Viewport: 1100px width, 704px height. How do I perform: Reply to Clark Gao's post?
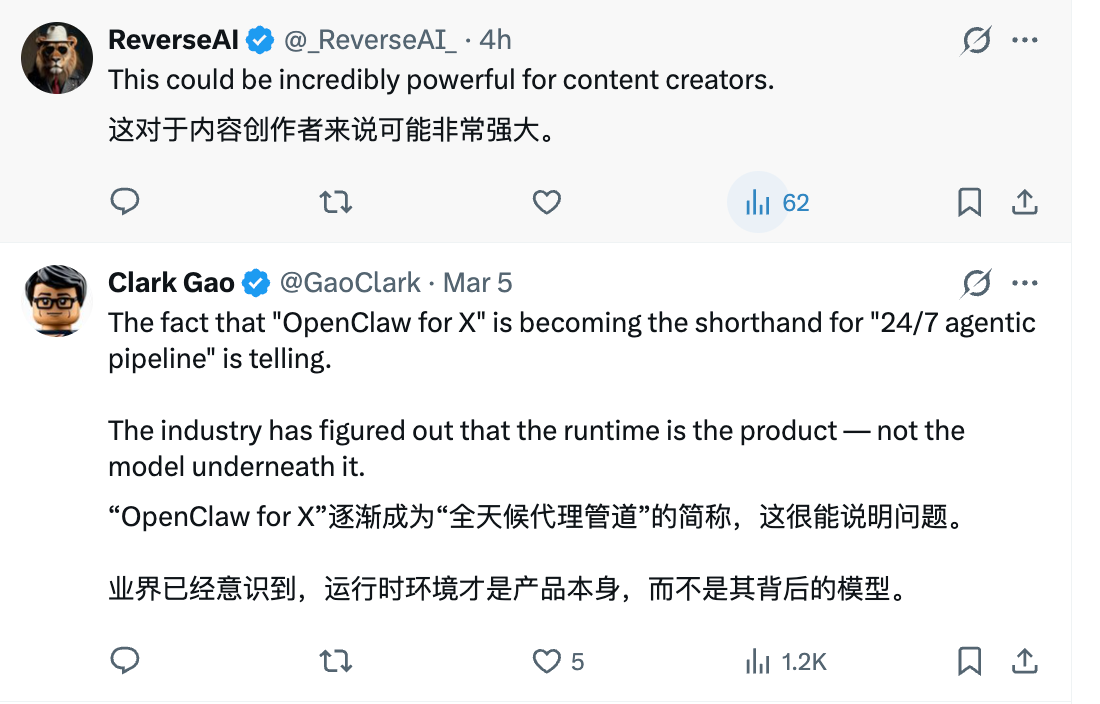click(x=124, y=661)
